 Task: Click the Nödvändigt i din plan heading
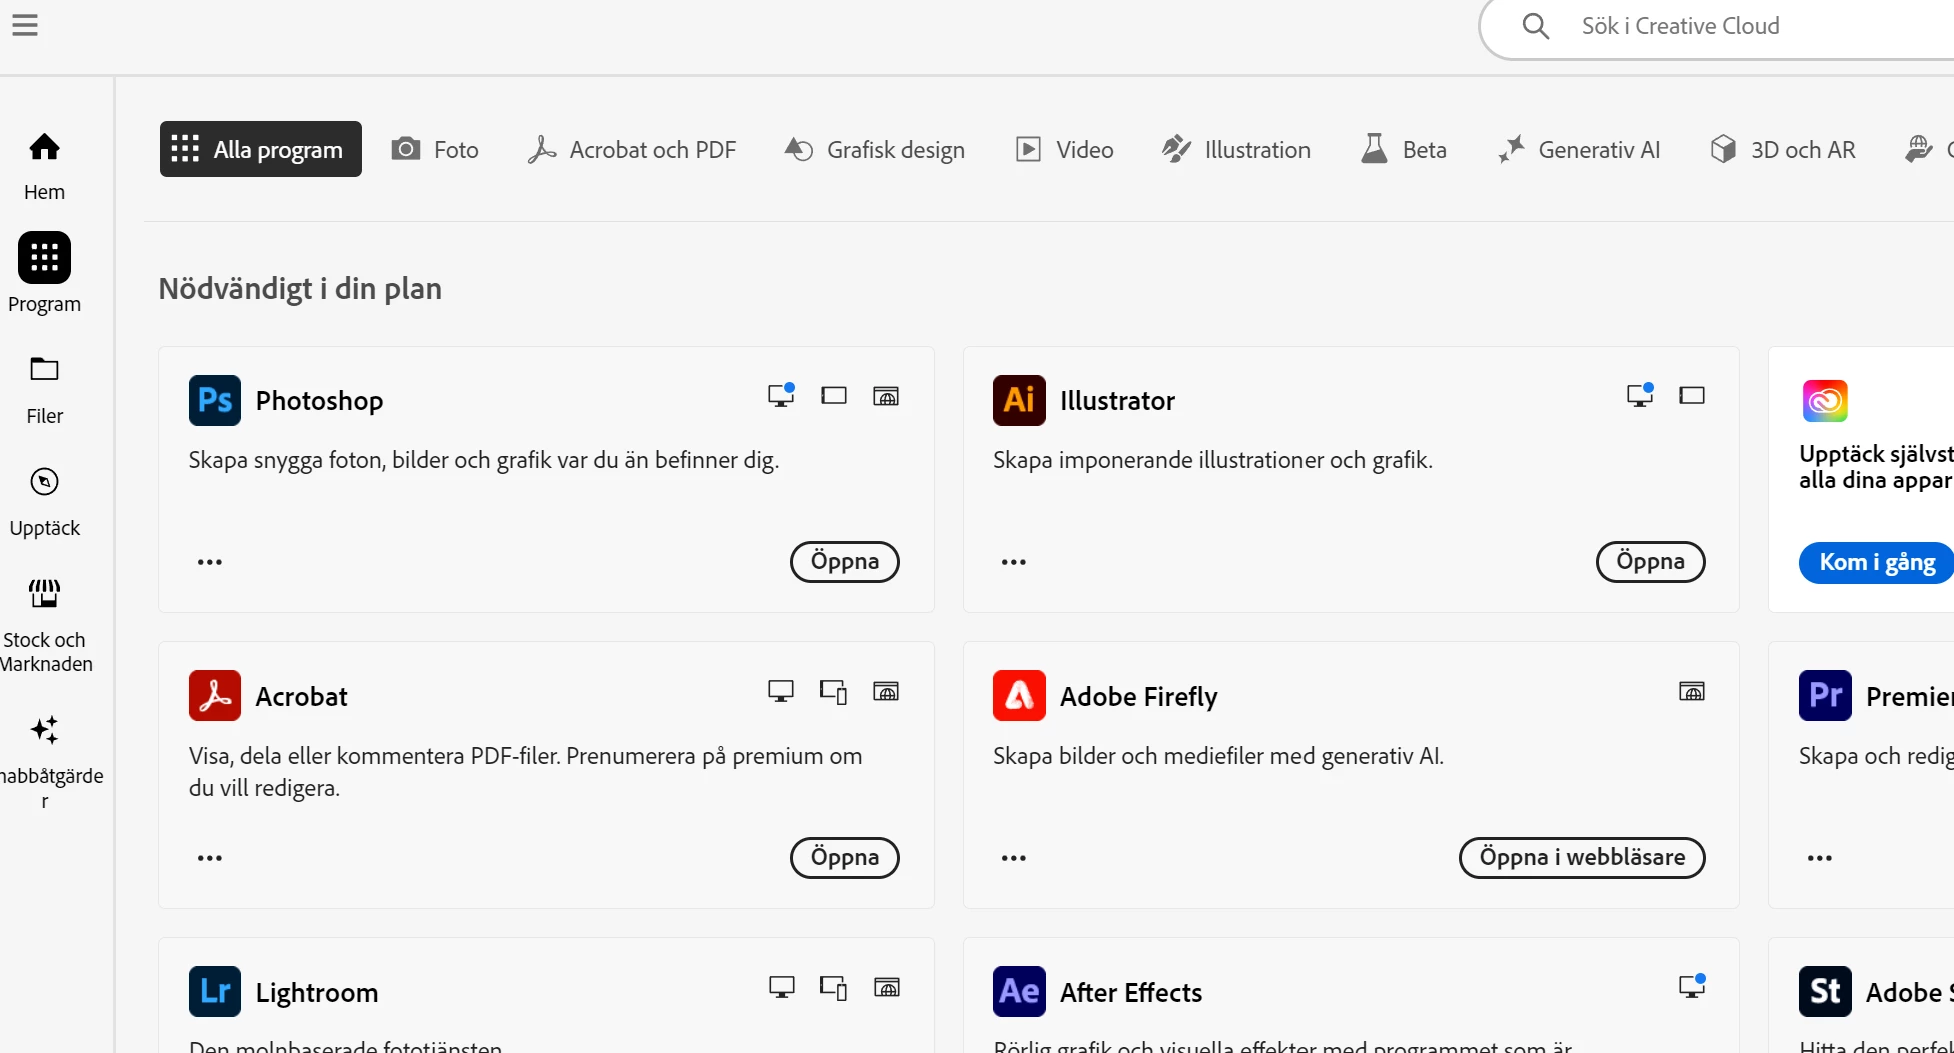coord(300,288)
